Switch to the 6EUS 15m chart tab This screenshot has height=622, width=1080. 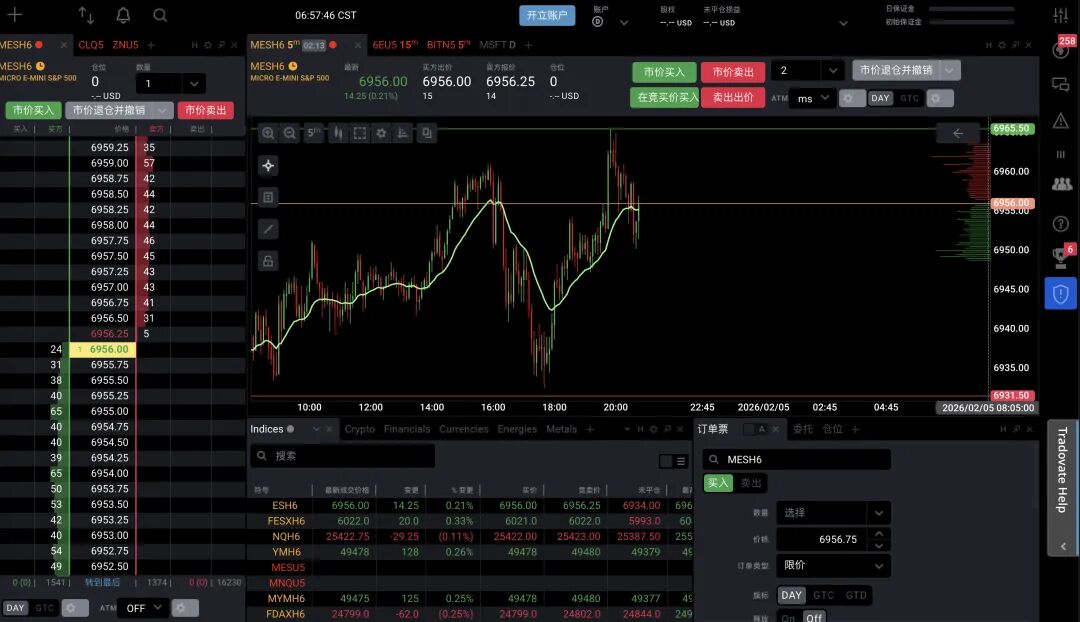click(x=395, y=45)
